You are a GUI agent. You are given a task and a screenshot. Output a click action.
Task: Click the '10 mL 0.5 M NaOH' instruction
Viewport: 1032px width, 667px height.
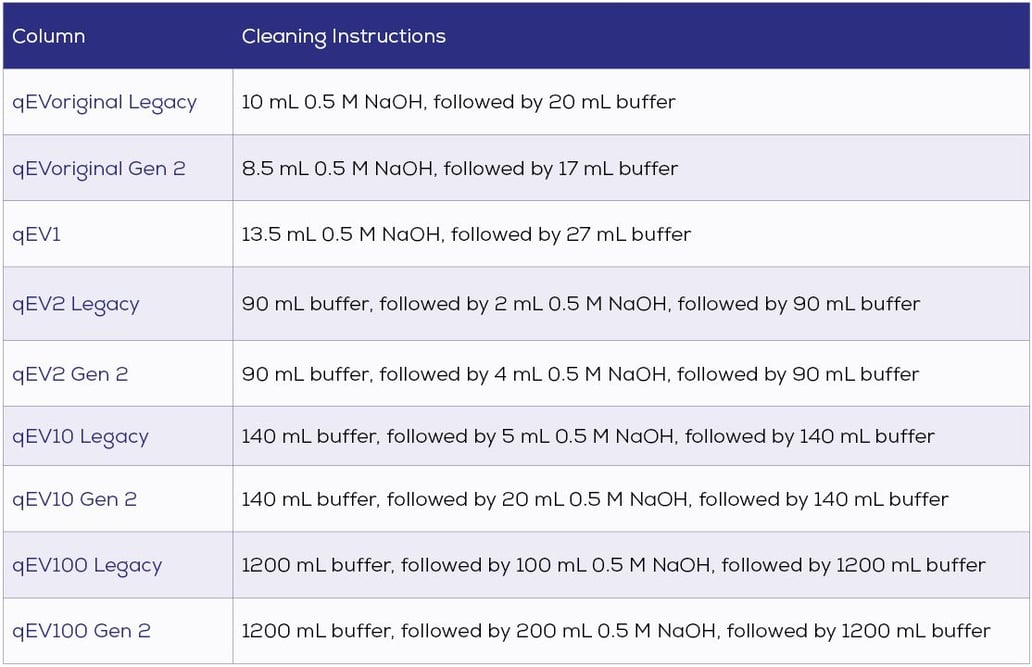tap(458, 102)
